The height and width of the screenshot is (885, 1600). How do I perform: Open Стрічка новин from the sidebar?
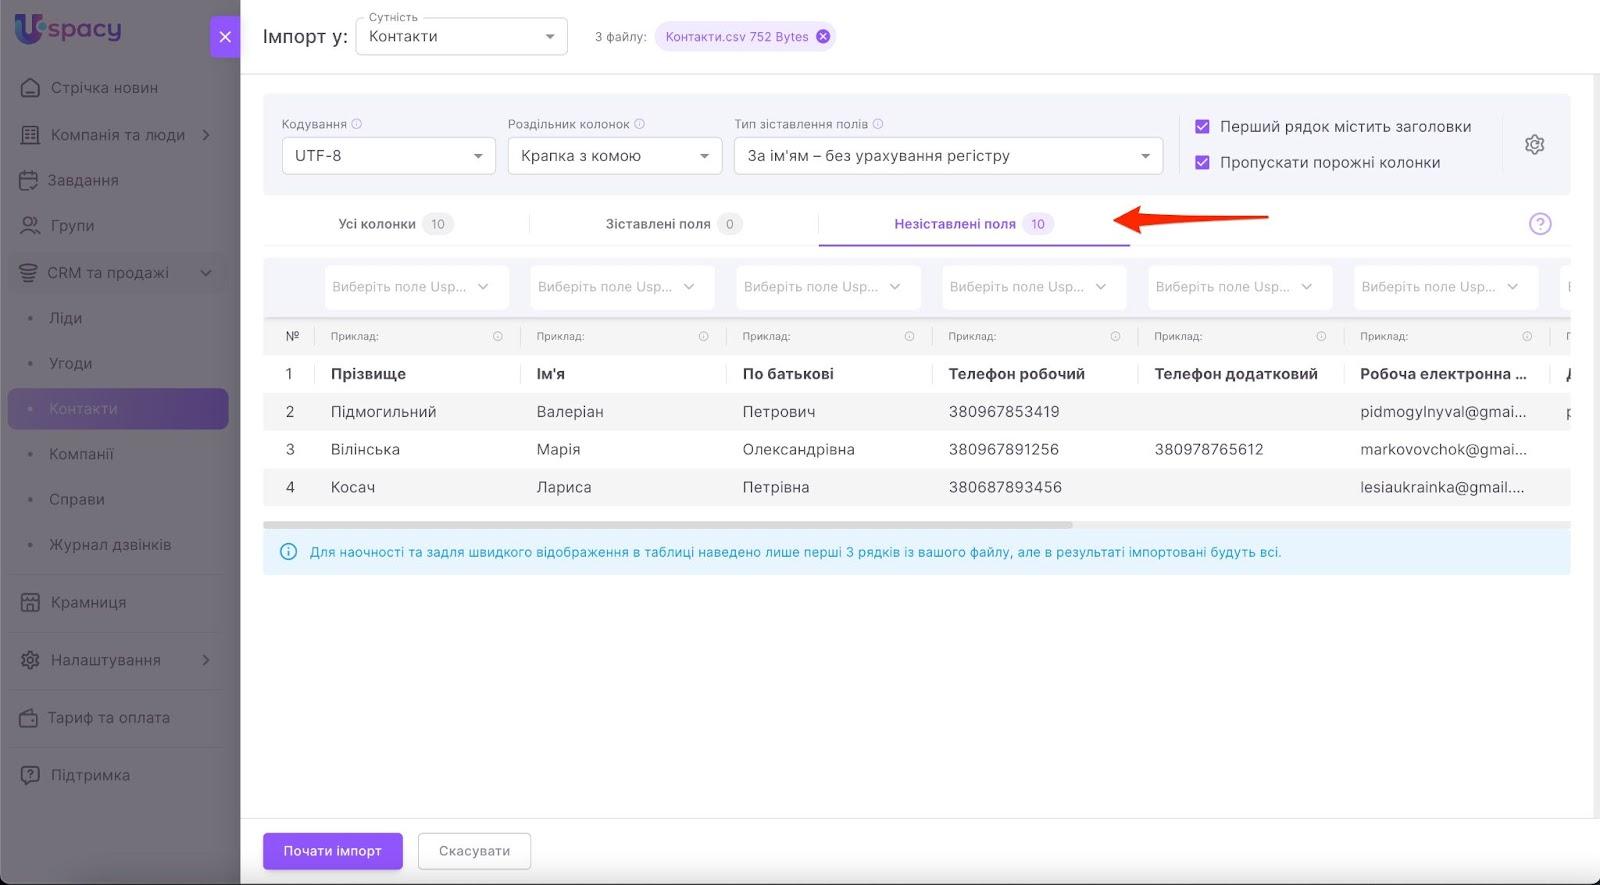[x=104, y=88]
